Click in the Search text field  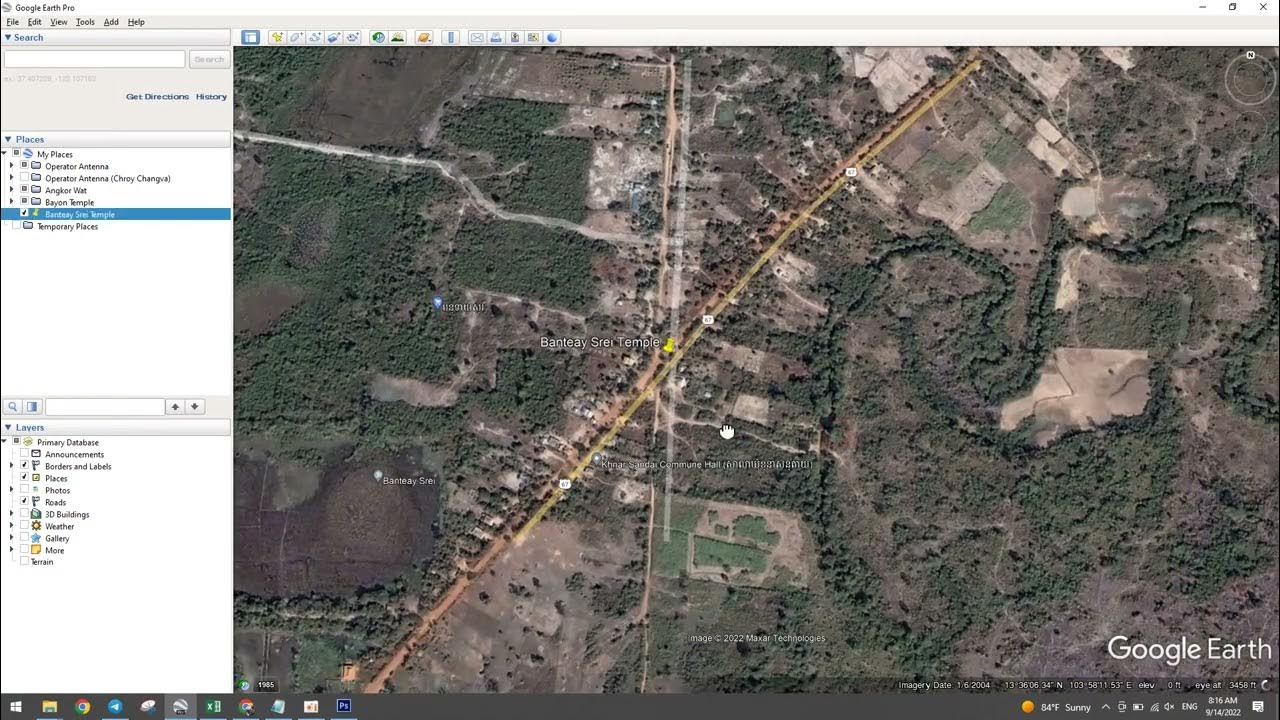coord(94,59)
